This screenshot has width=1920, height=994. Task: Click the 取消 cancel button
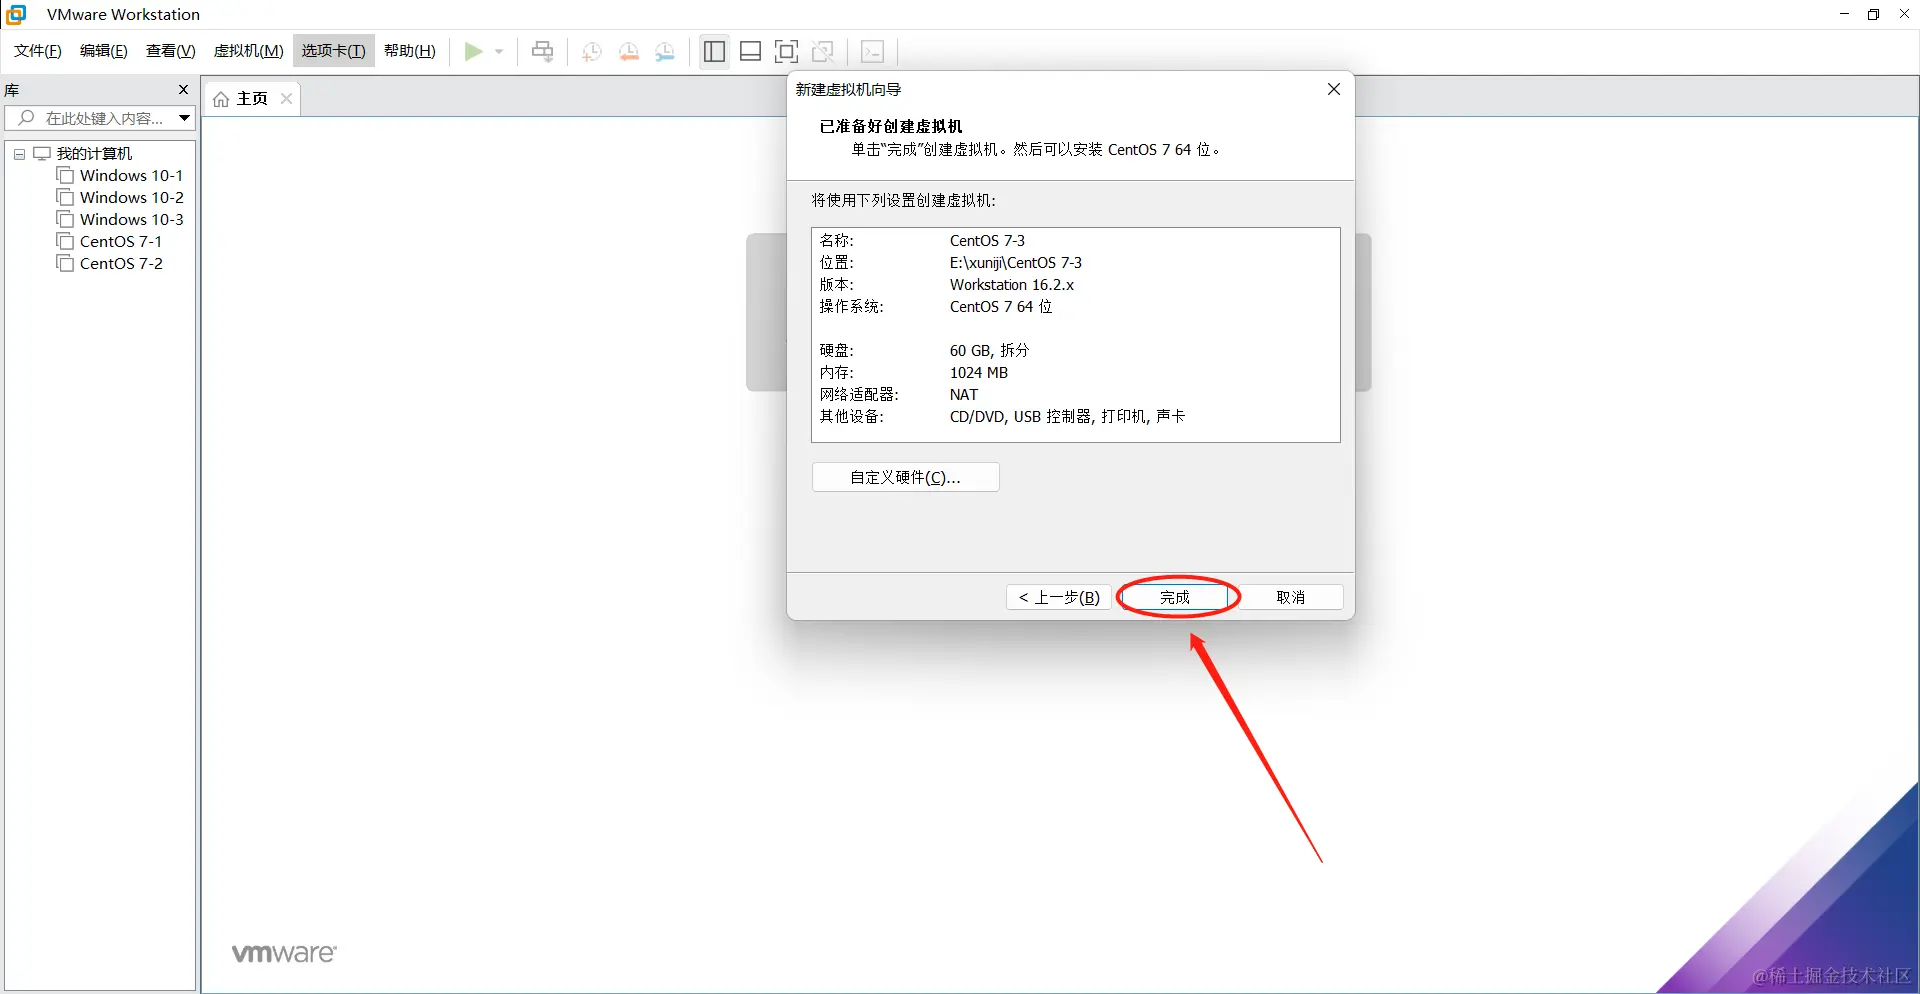[1291, 597]
